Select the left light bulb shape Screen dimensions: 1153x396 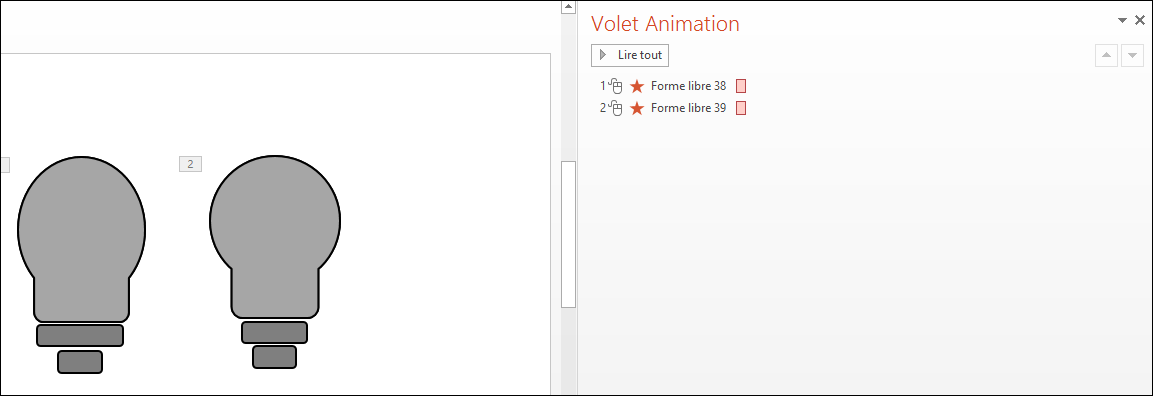[81, 239]
